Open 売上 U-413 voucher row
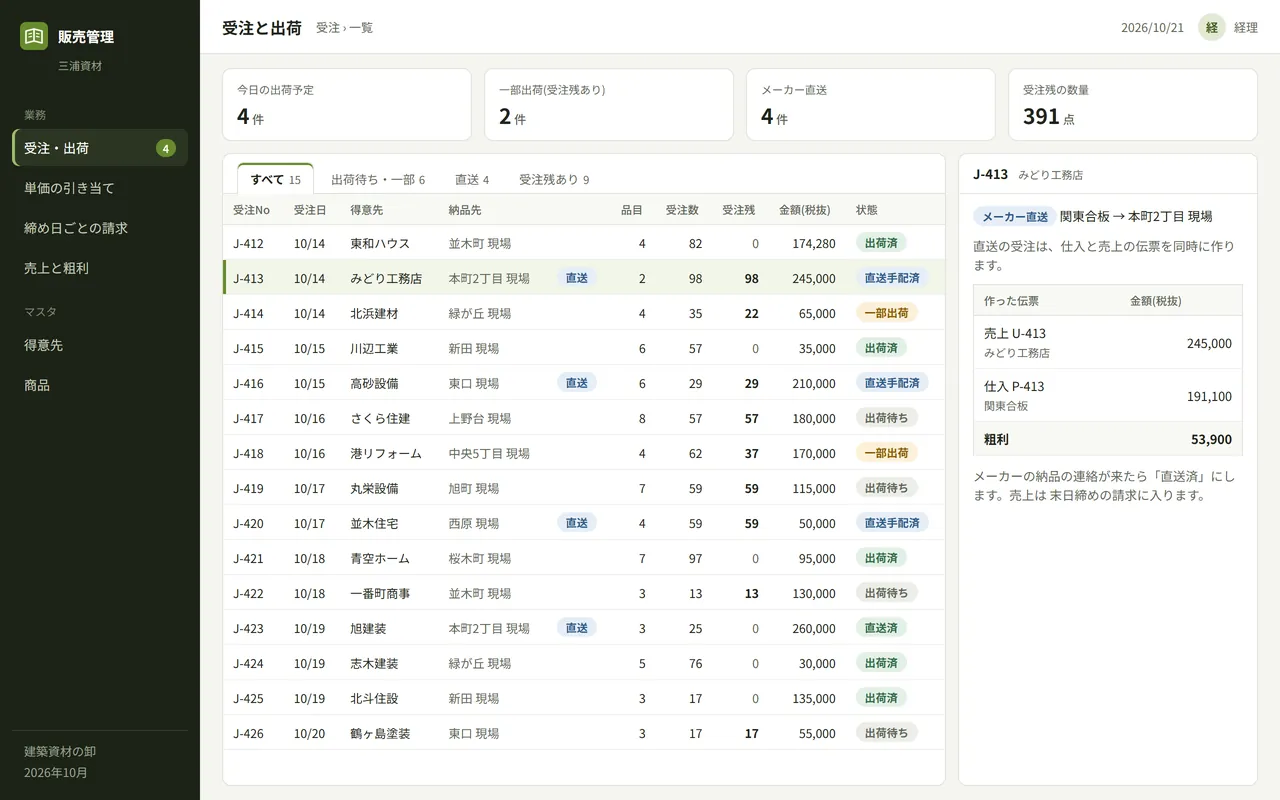This screenshot has width=1280, height=800. pos(1108,342)
